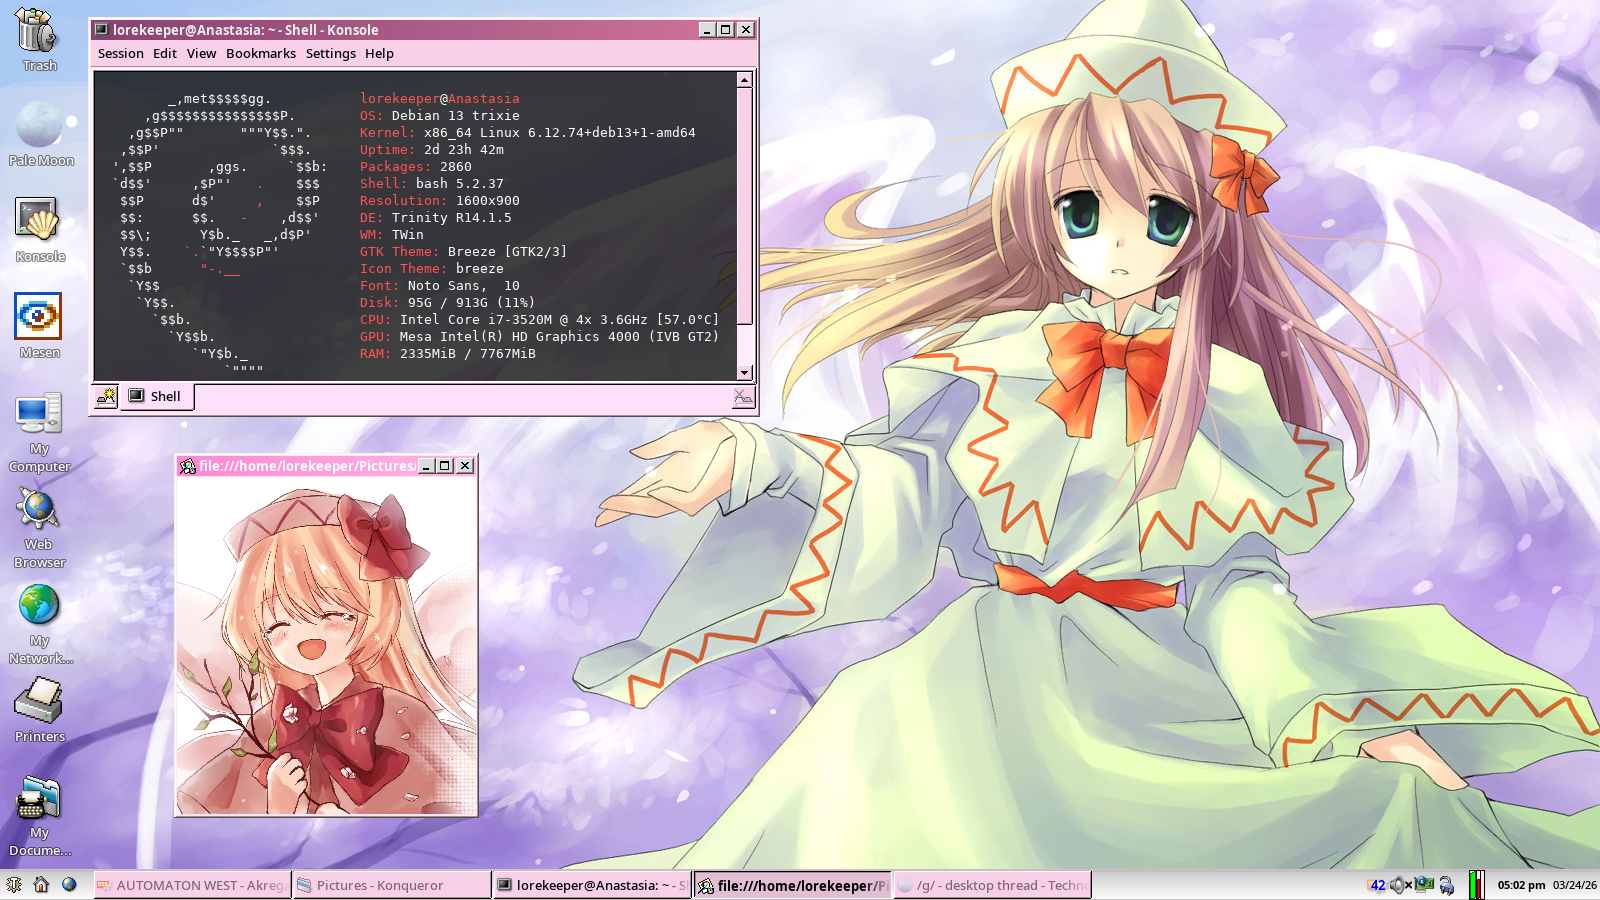
Task: Click the '1600x900' resolution text in terminal
Action: tap(488, 201)
